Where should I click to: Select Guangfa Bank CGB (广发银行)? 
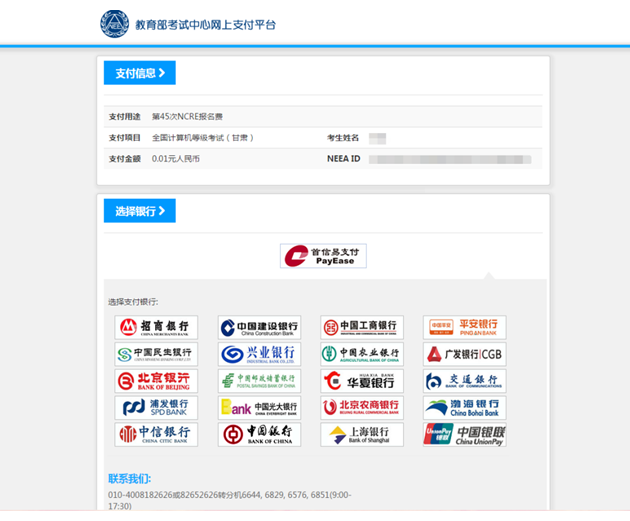click(x=464, y=354)
